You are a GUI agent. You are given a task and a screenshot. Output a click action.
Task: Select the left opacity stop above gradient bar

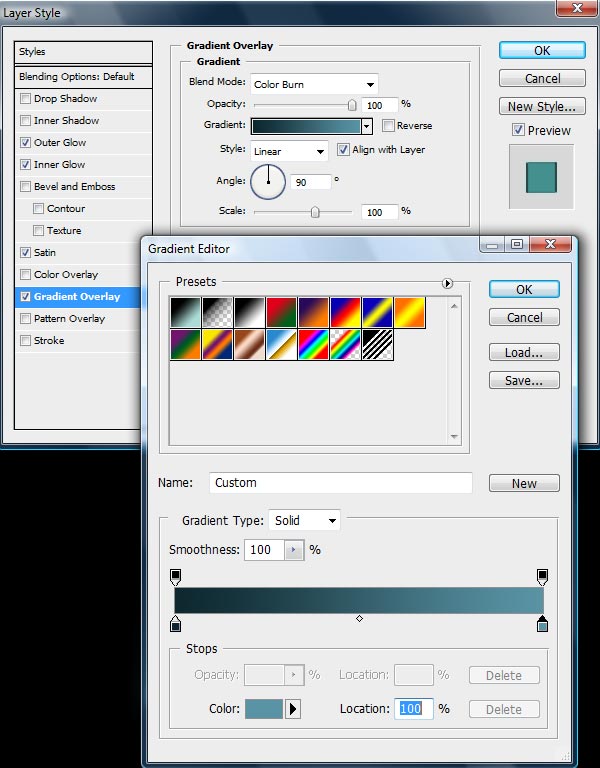[175, 577]
